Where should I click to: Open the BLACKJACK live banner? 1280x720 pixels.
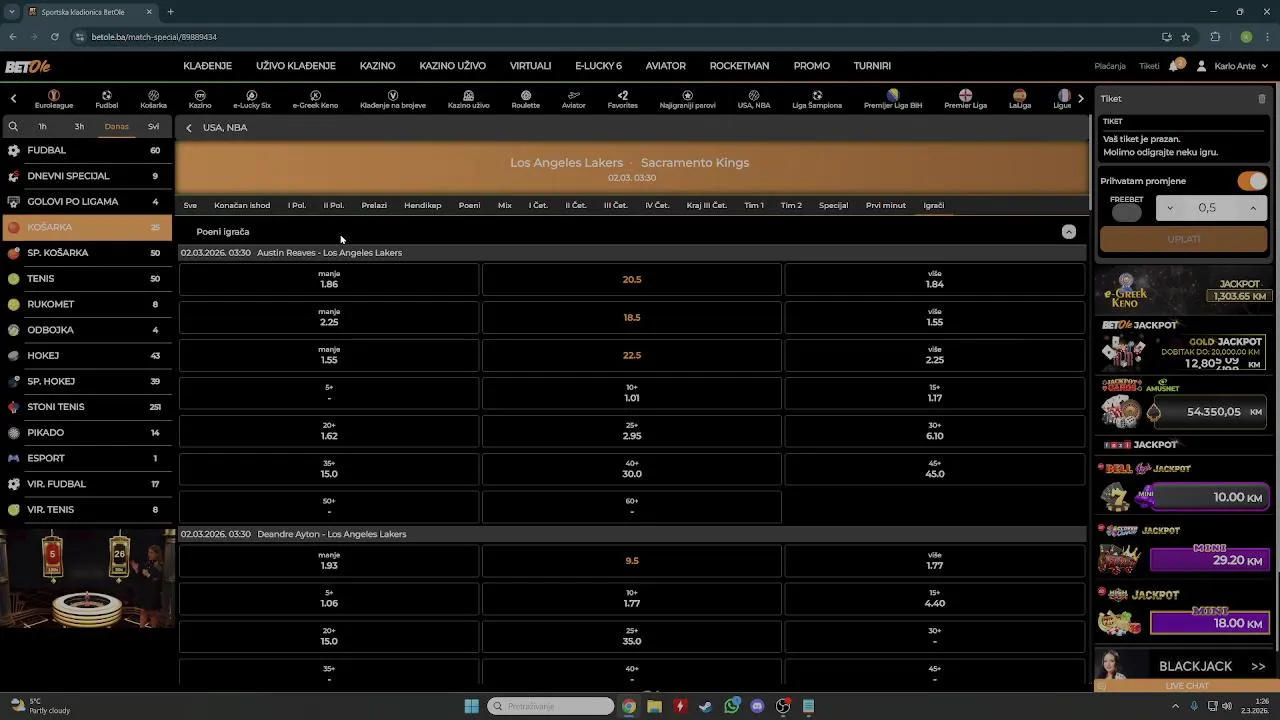(1185, 666)
